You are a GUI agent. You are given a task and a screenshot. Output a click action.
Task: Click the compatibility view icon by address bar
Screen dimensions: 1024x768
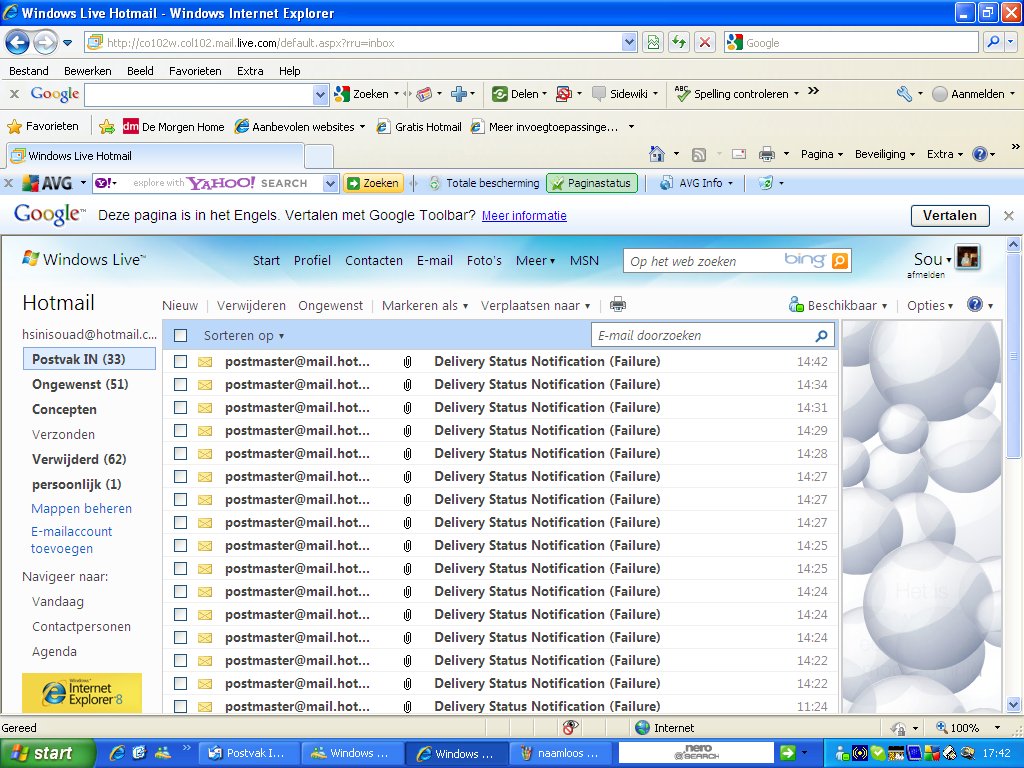tap(653, 42)
